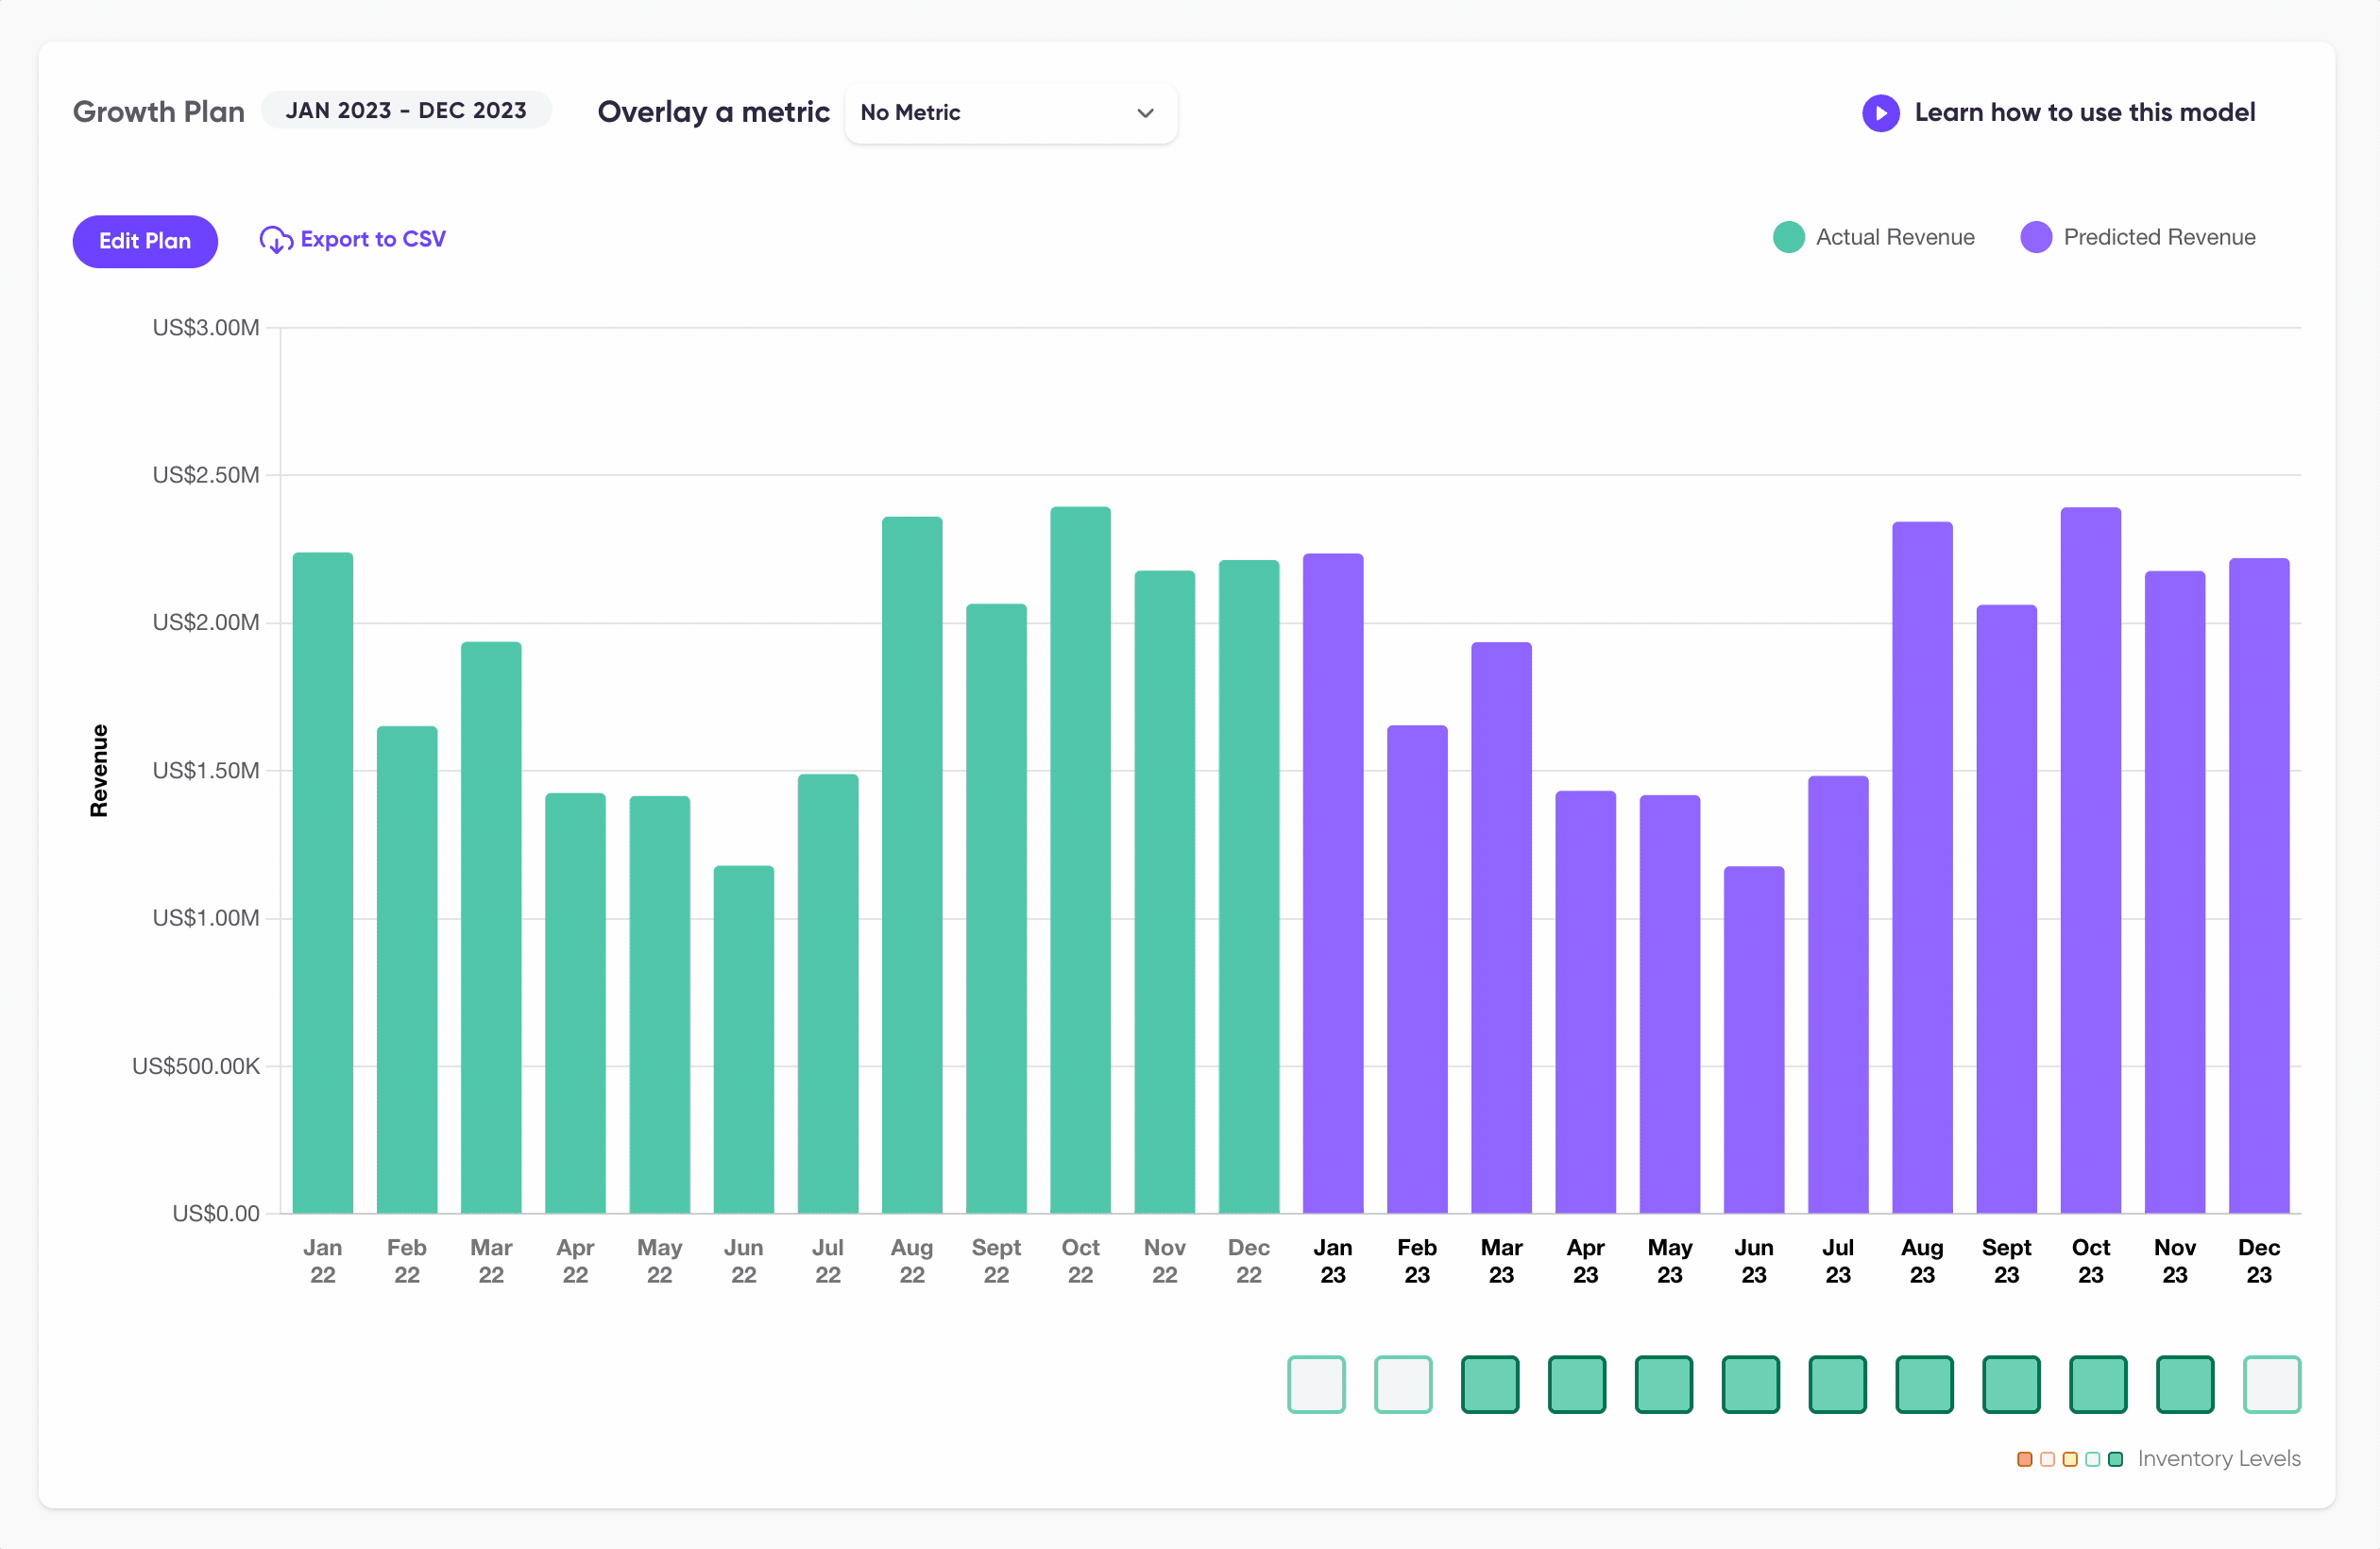The height and width of the screenshot is (1549, 2380).
Task: Toggle Actual Revenue series in legend
Action: tap(1894, 238)
